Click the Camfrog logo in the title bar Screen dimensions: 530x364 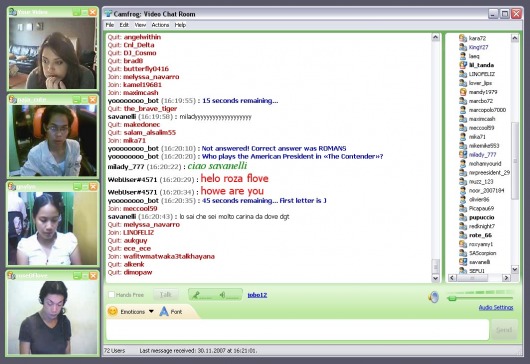[108, 14]
